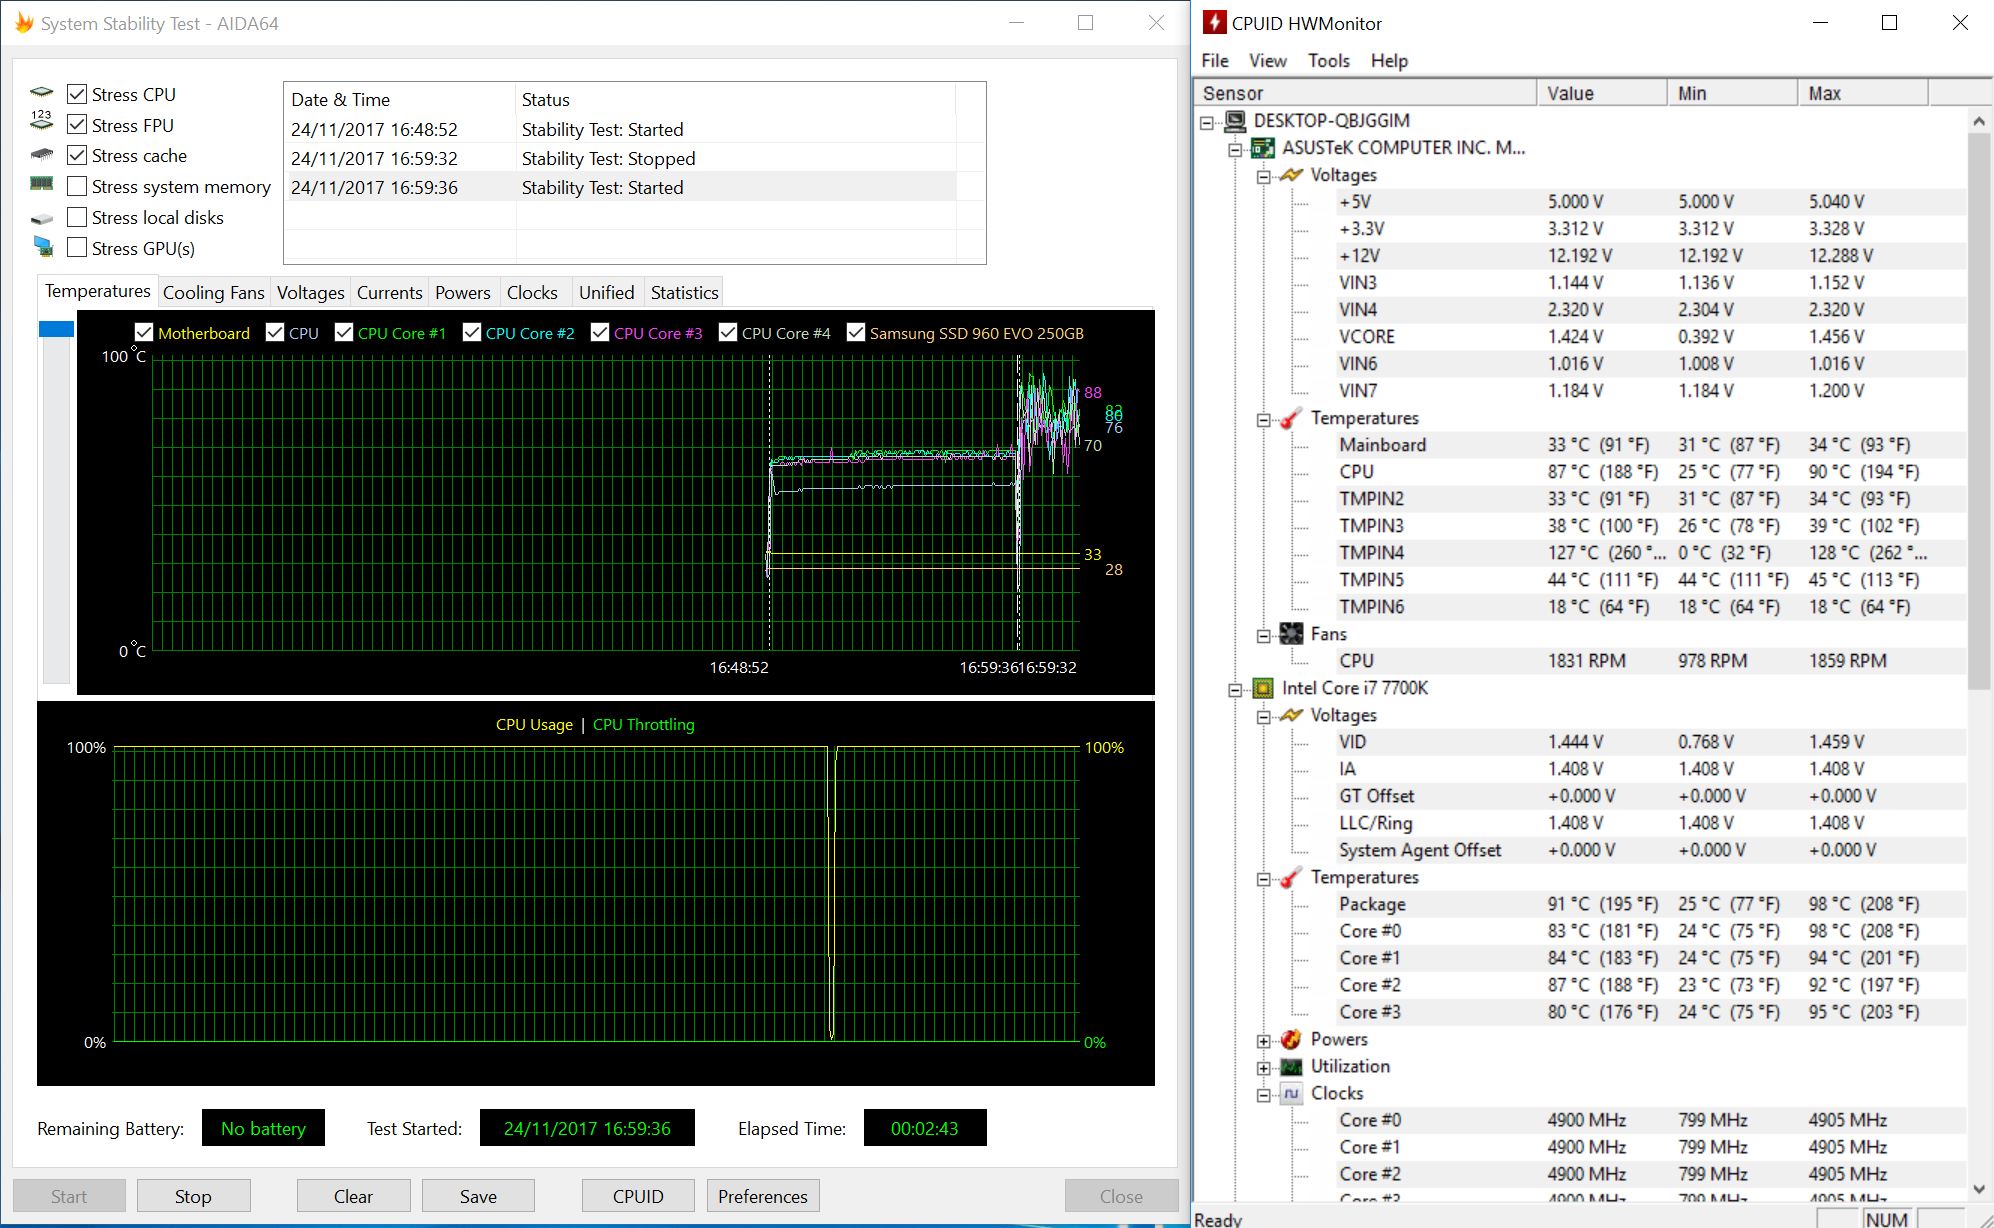Open the Tools menu in HWMonitor
Screen dimensions: 1994x1228
[1328, 61]
